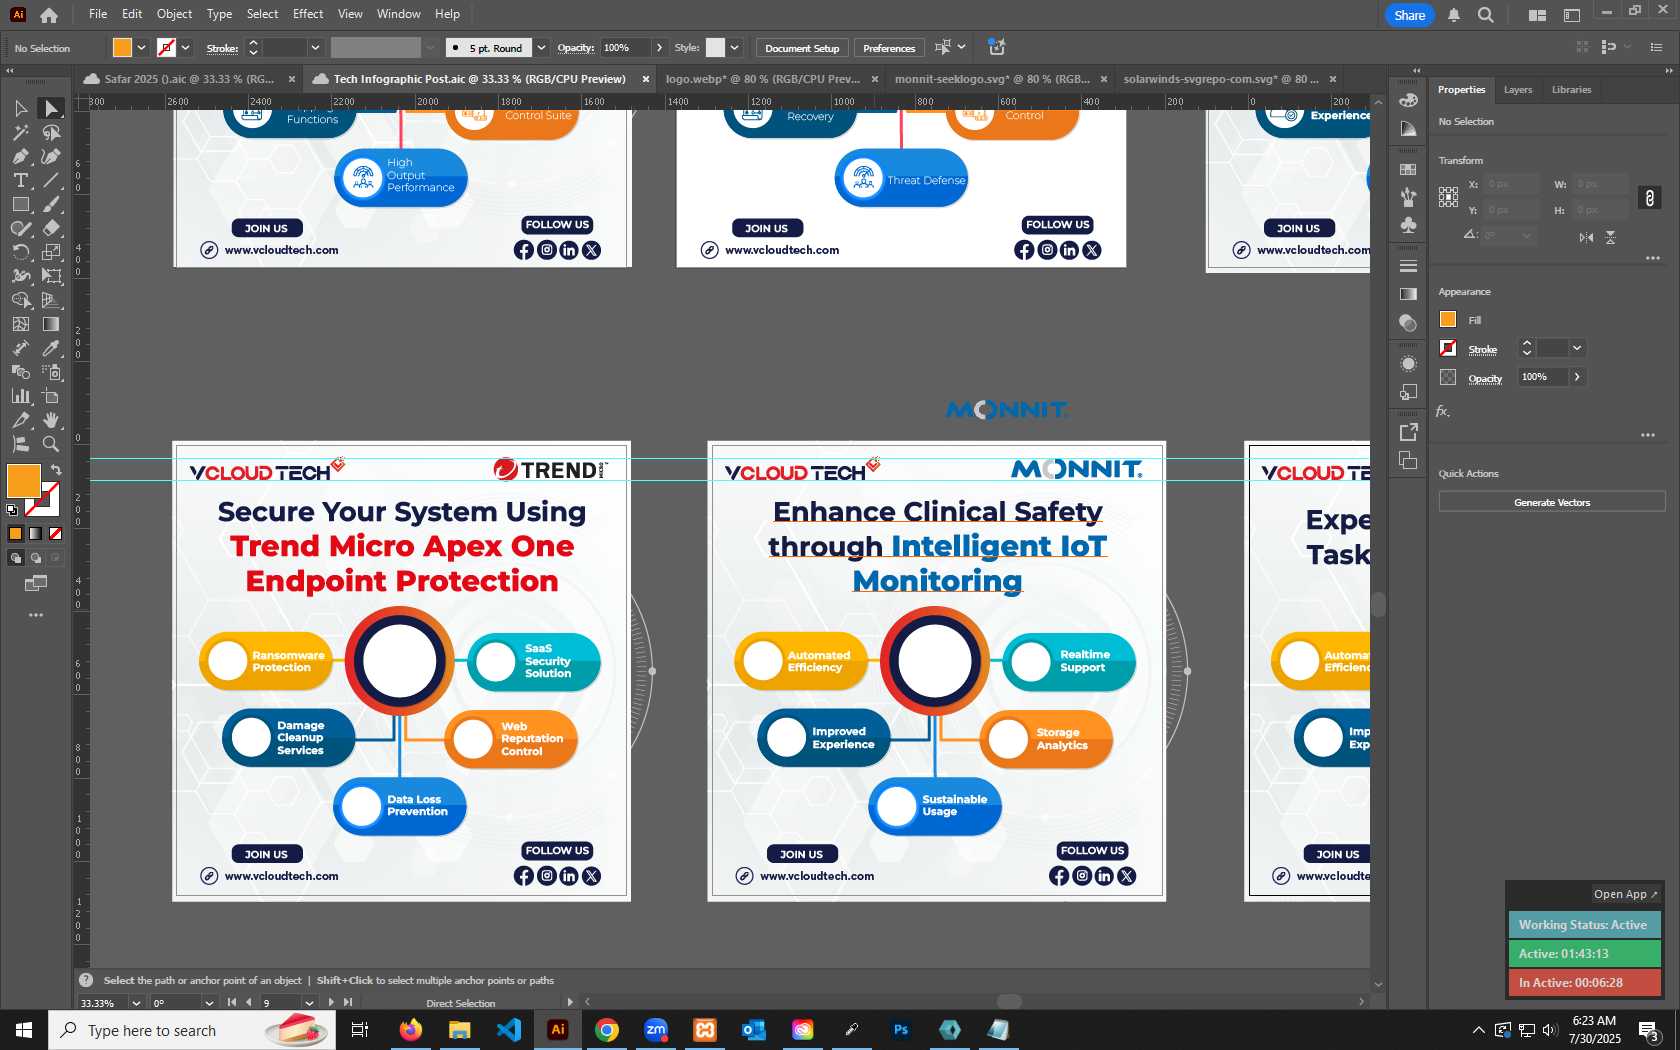Click Open App in tracker widget

click(x=1625, y=894)
